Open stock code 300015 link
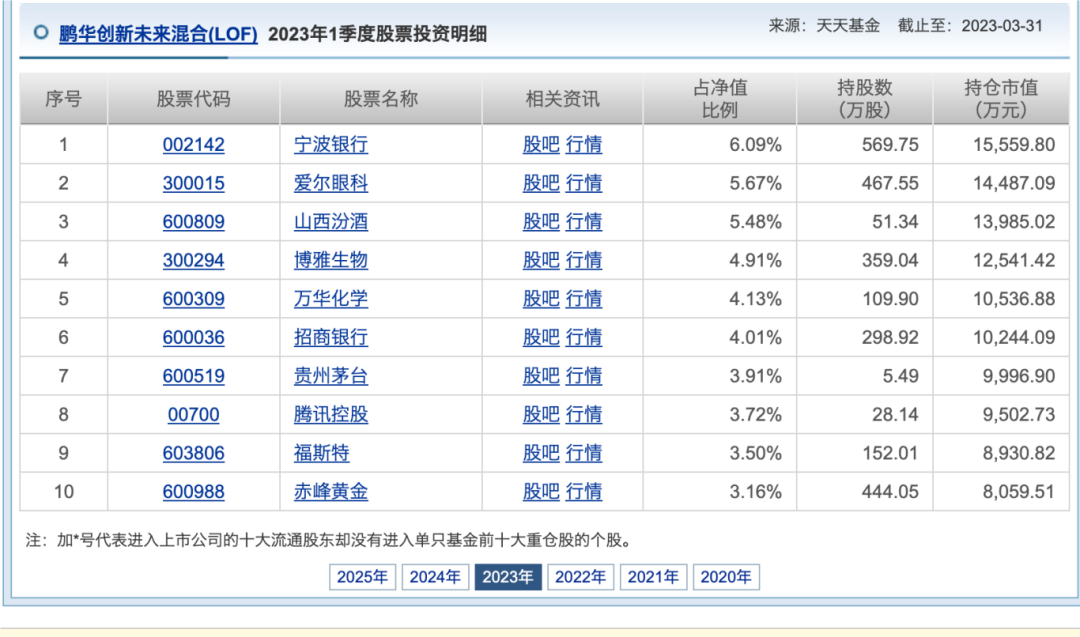The width and height of the screenshot is (1080, 637). 194,183
